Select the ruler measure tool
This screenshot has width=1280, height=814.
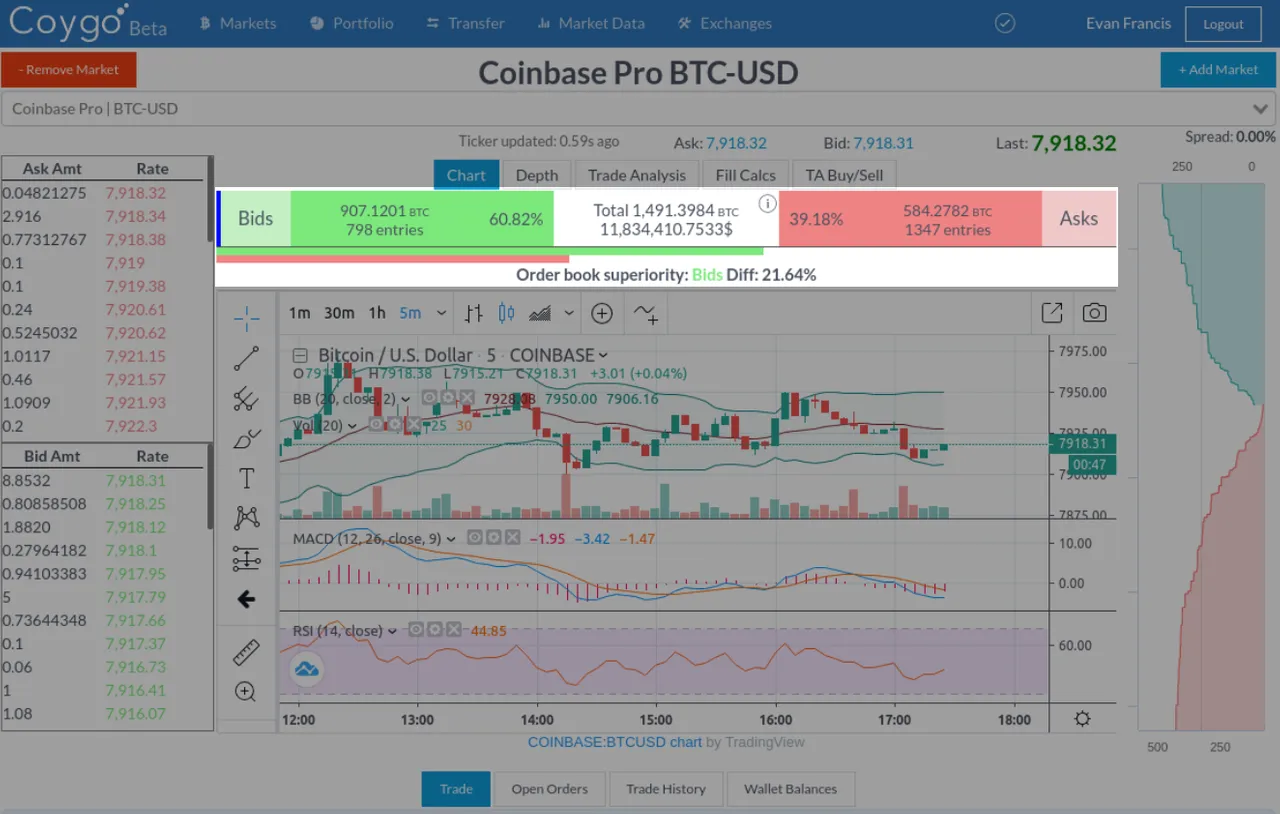point(246,653)
